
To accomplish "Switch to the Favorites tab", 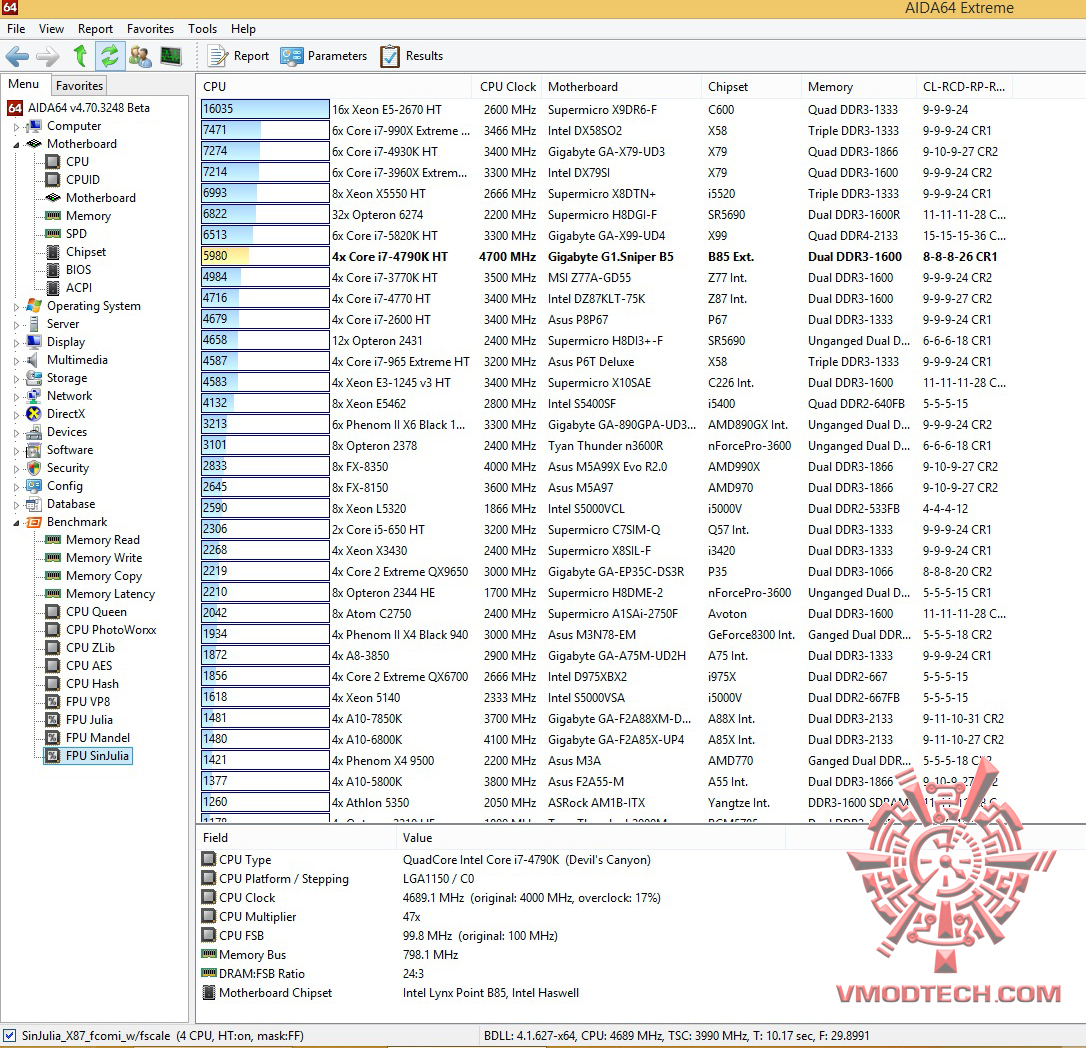I will click(x=79, y=85).
